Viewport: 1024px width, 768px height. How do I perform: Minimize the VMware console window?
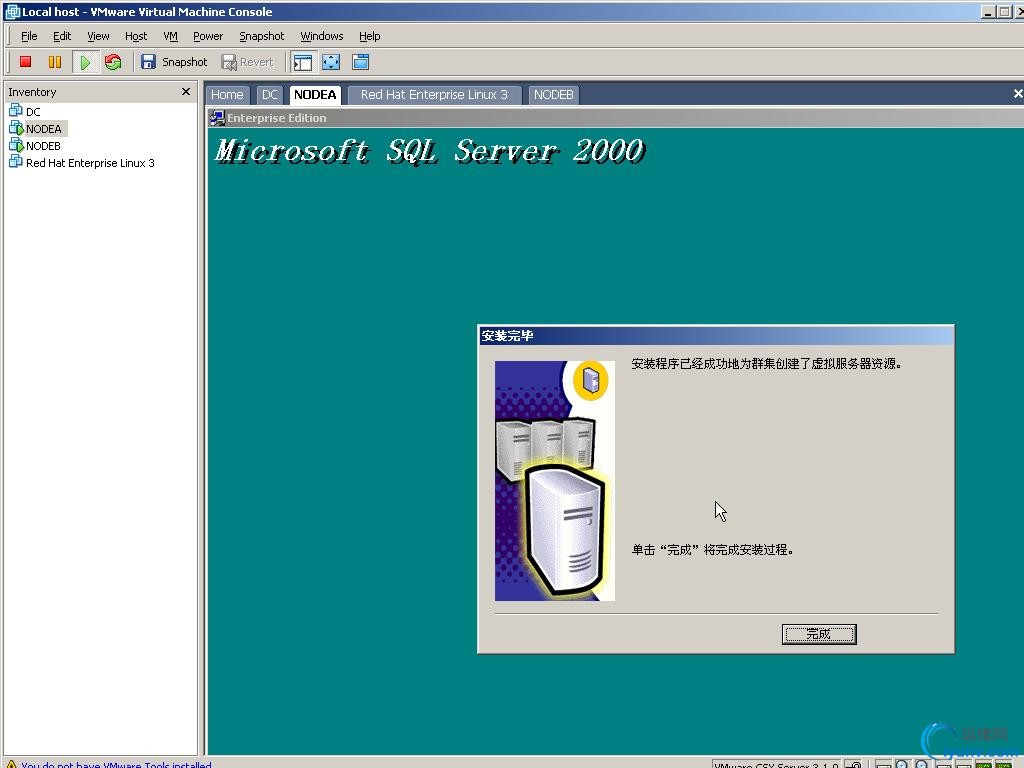987,12
